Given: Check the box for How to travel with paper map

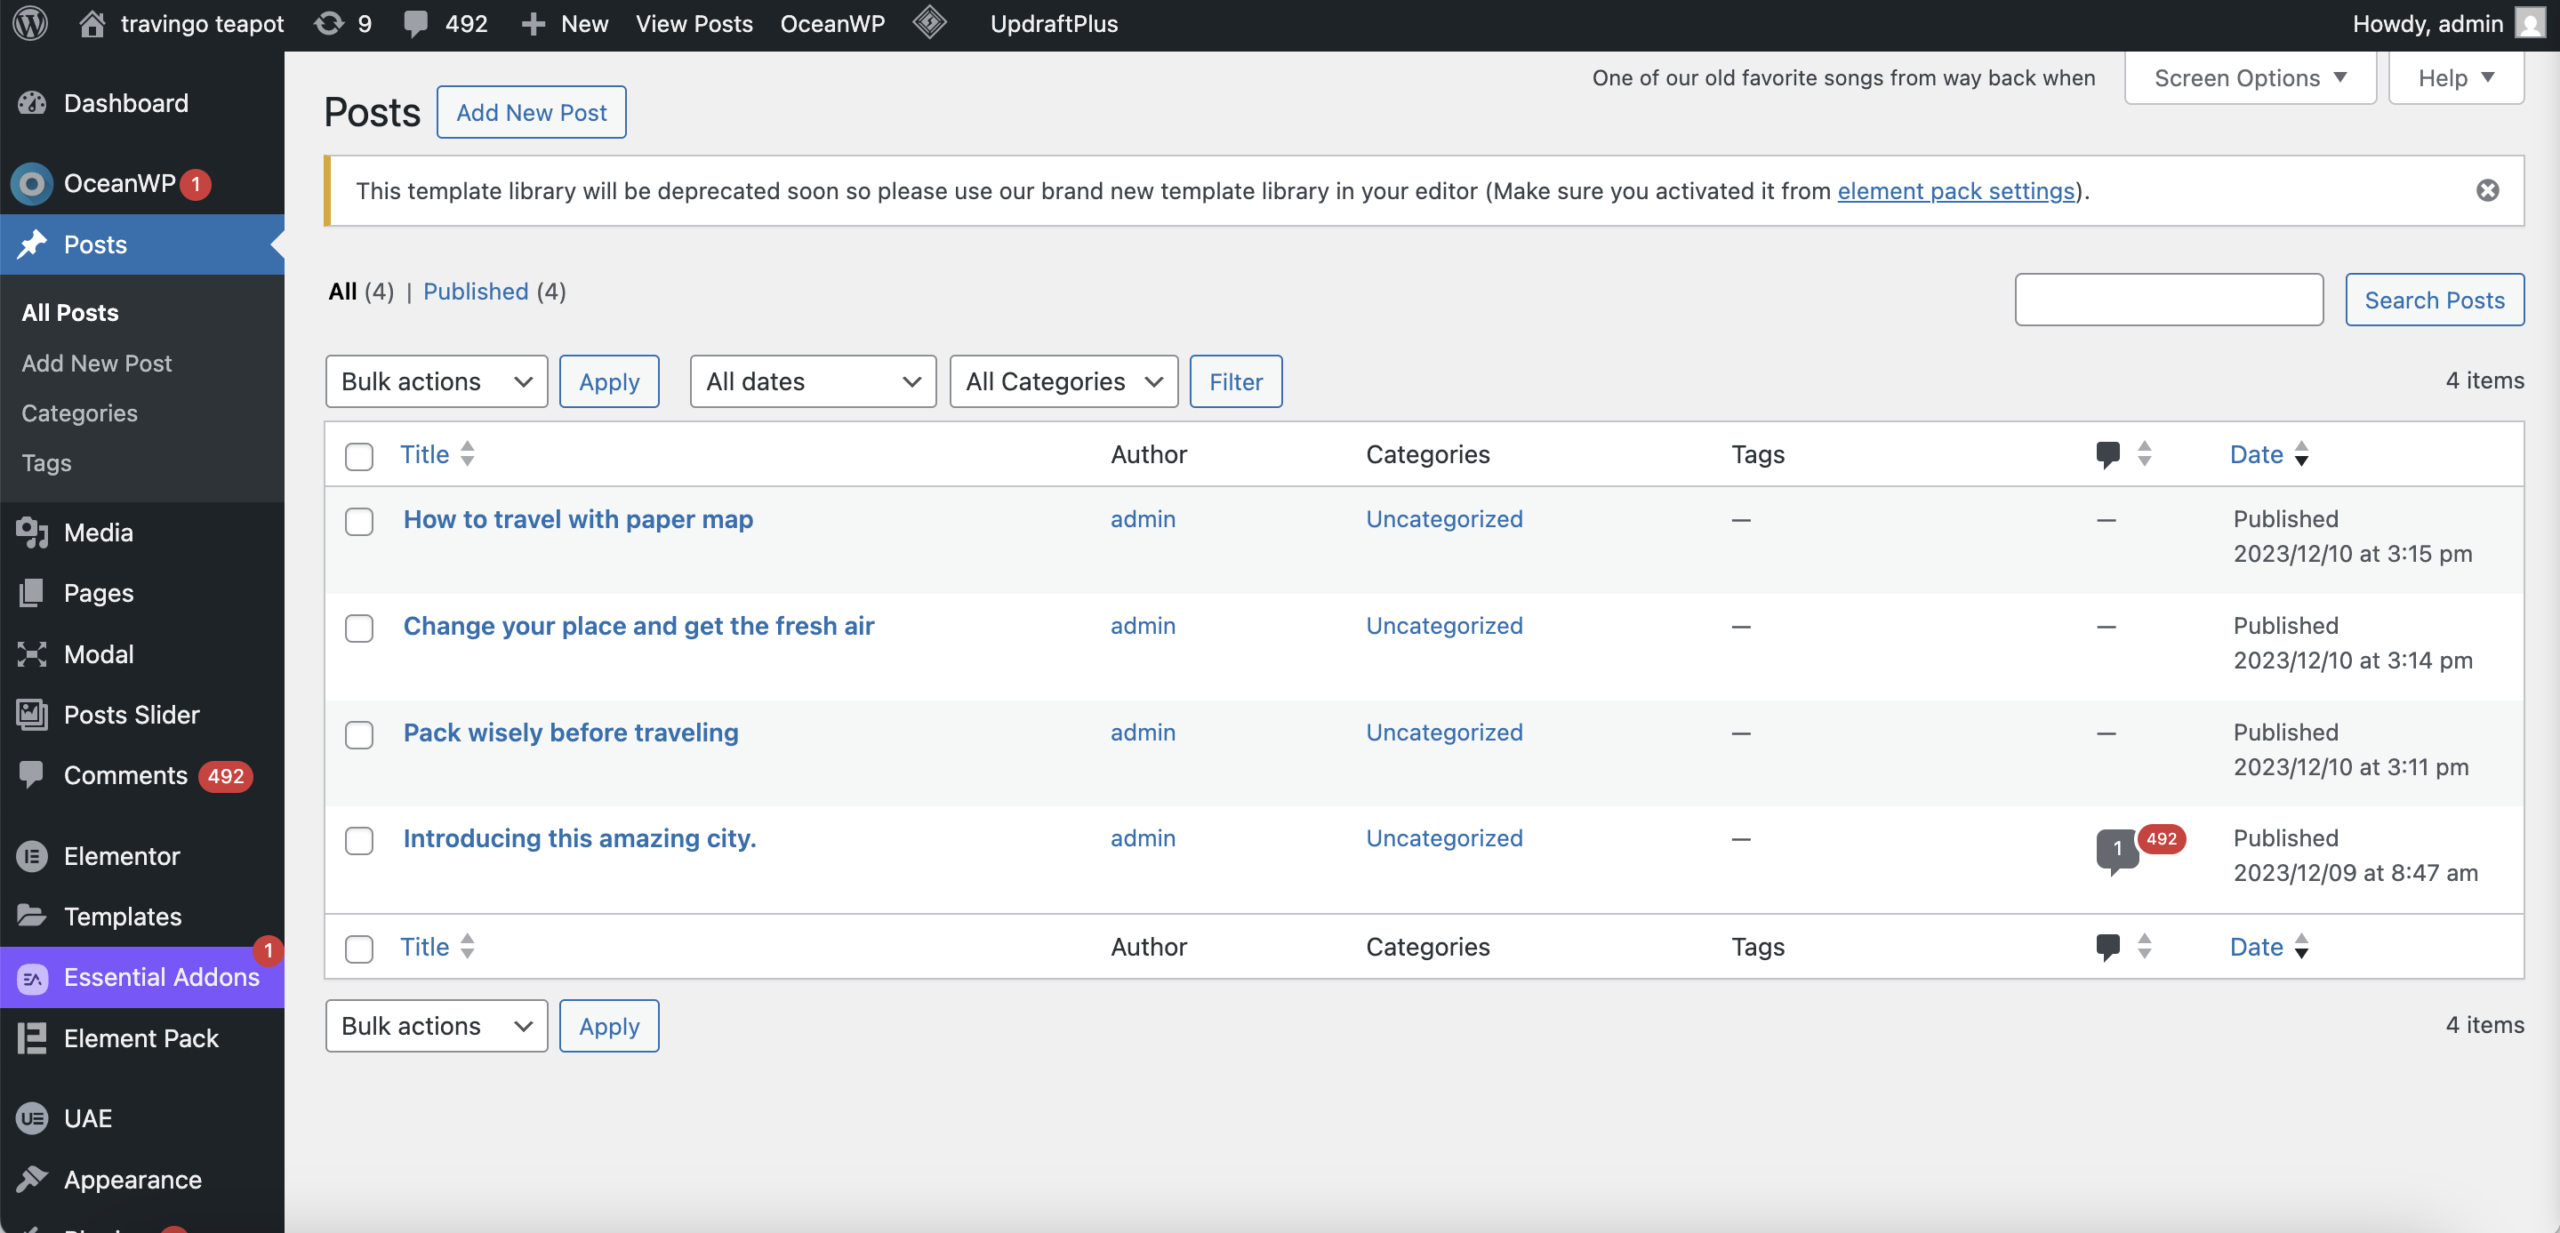Looking at the screenshot, I should pyautogui.click(x=359, y=521).
